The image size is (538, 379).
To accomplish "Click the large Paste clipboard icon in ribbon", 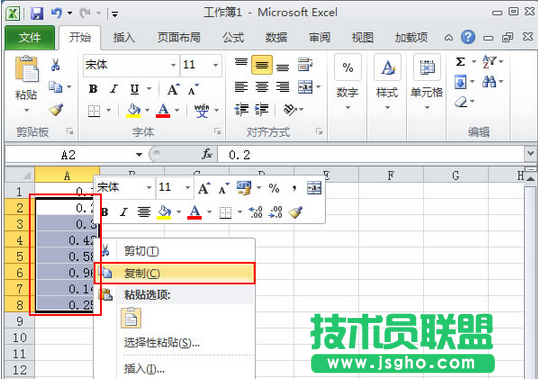I will point(26,69).
